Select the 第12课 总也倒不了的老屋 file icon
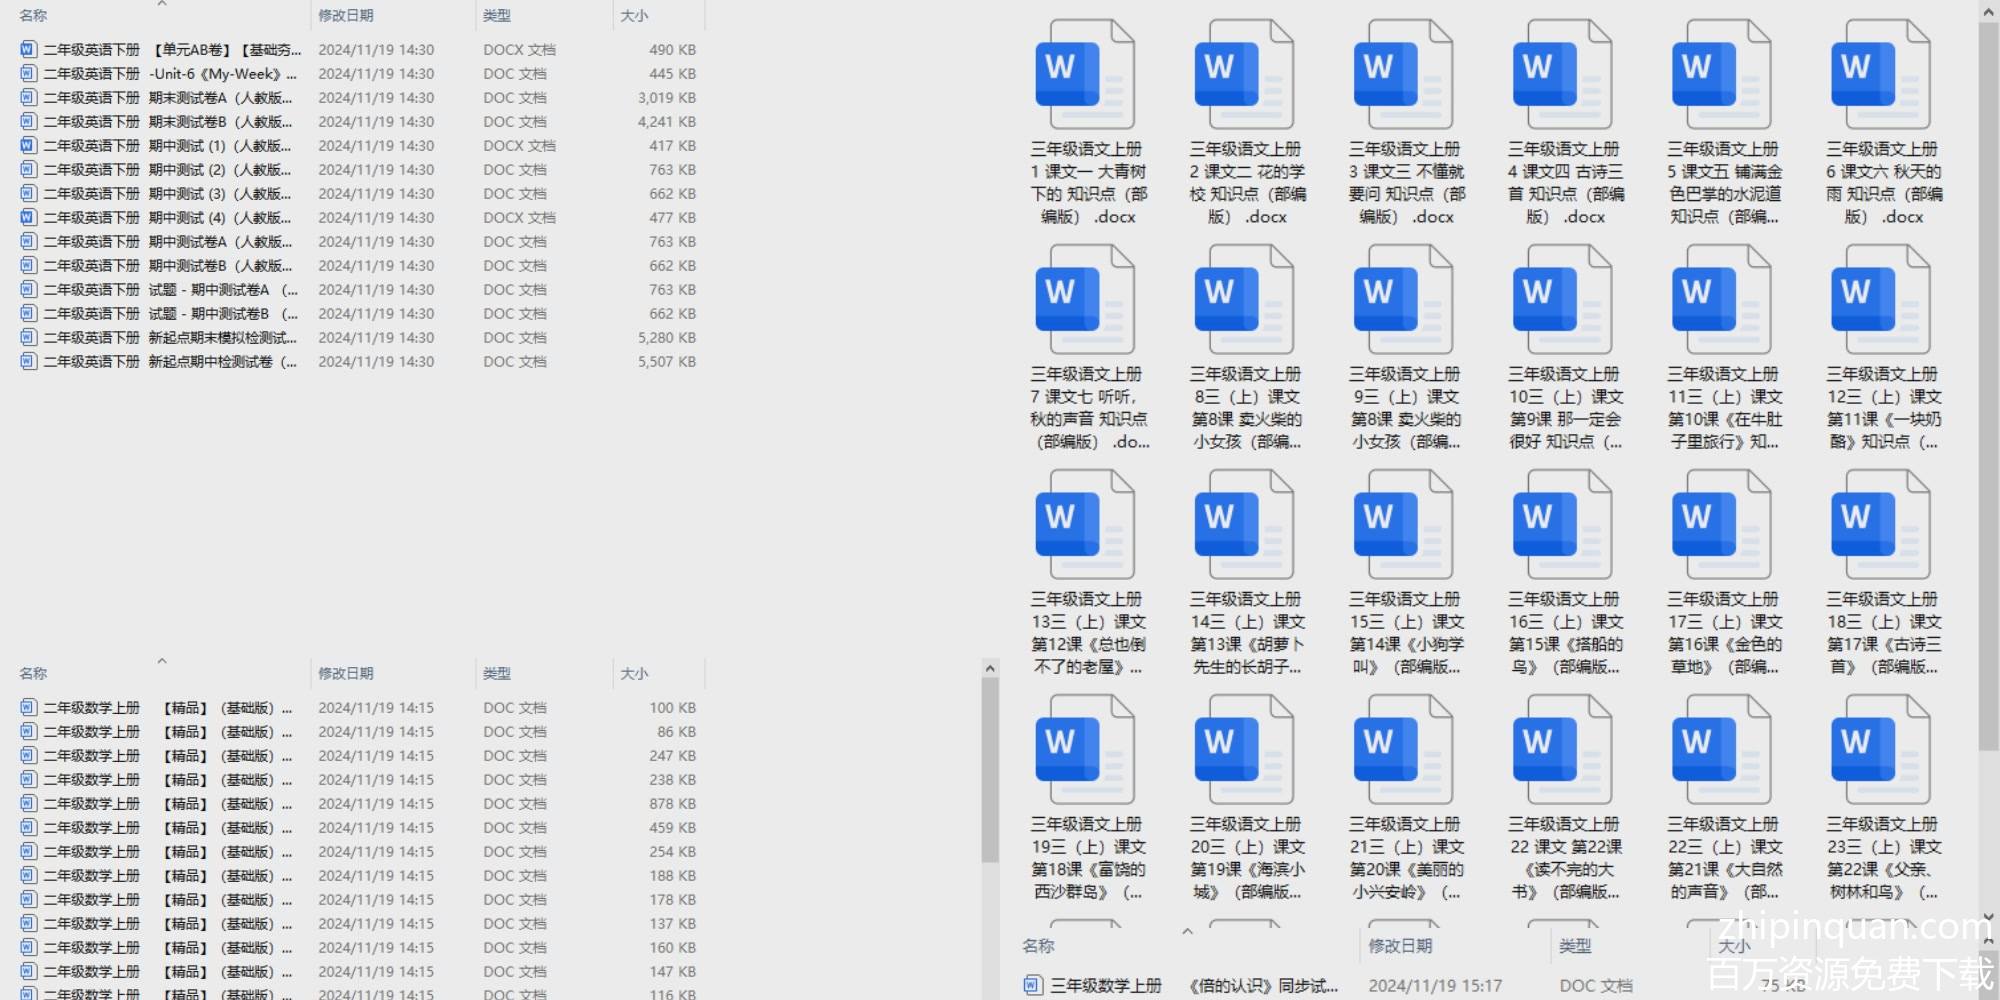The image size is (2000, 1000). point(1085,526)
